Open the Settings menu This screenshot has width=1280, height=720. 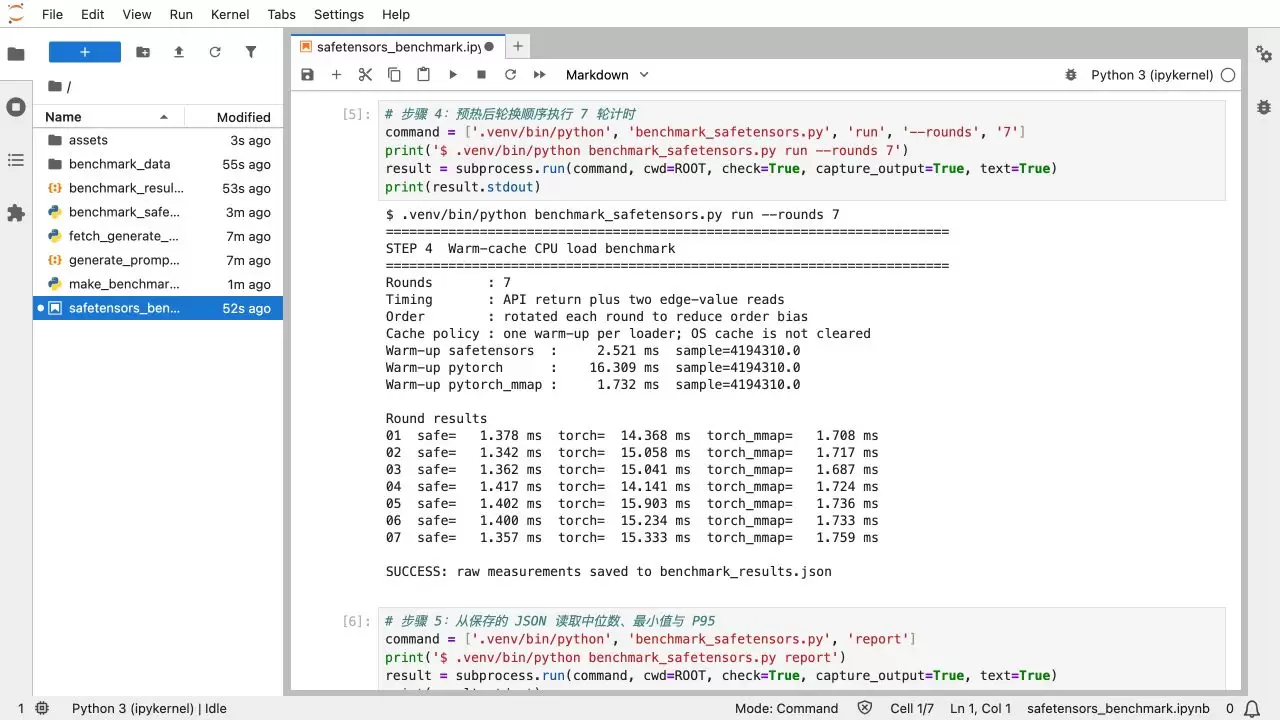(339, 14)
